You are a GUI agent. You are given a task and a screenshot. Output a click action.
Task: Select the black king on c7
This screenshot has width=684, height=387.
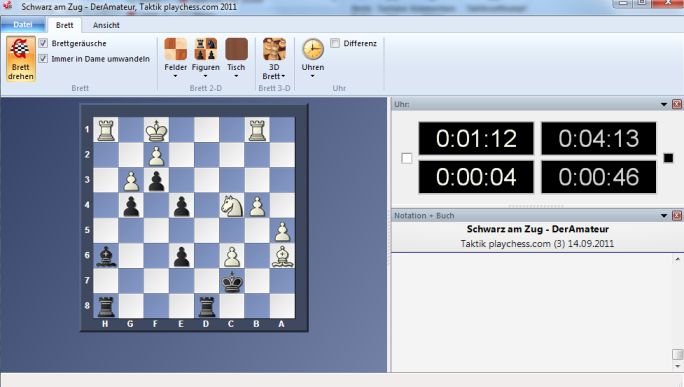tap(232, 281)
